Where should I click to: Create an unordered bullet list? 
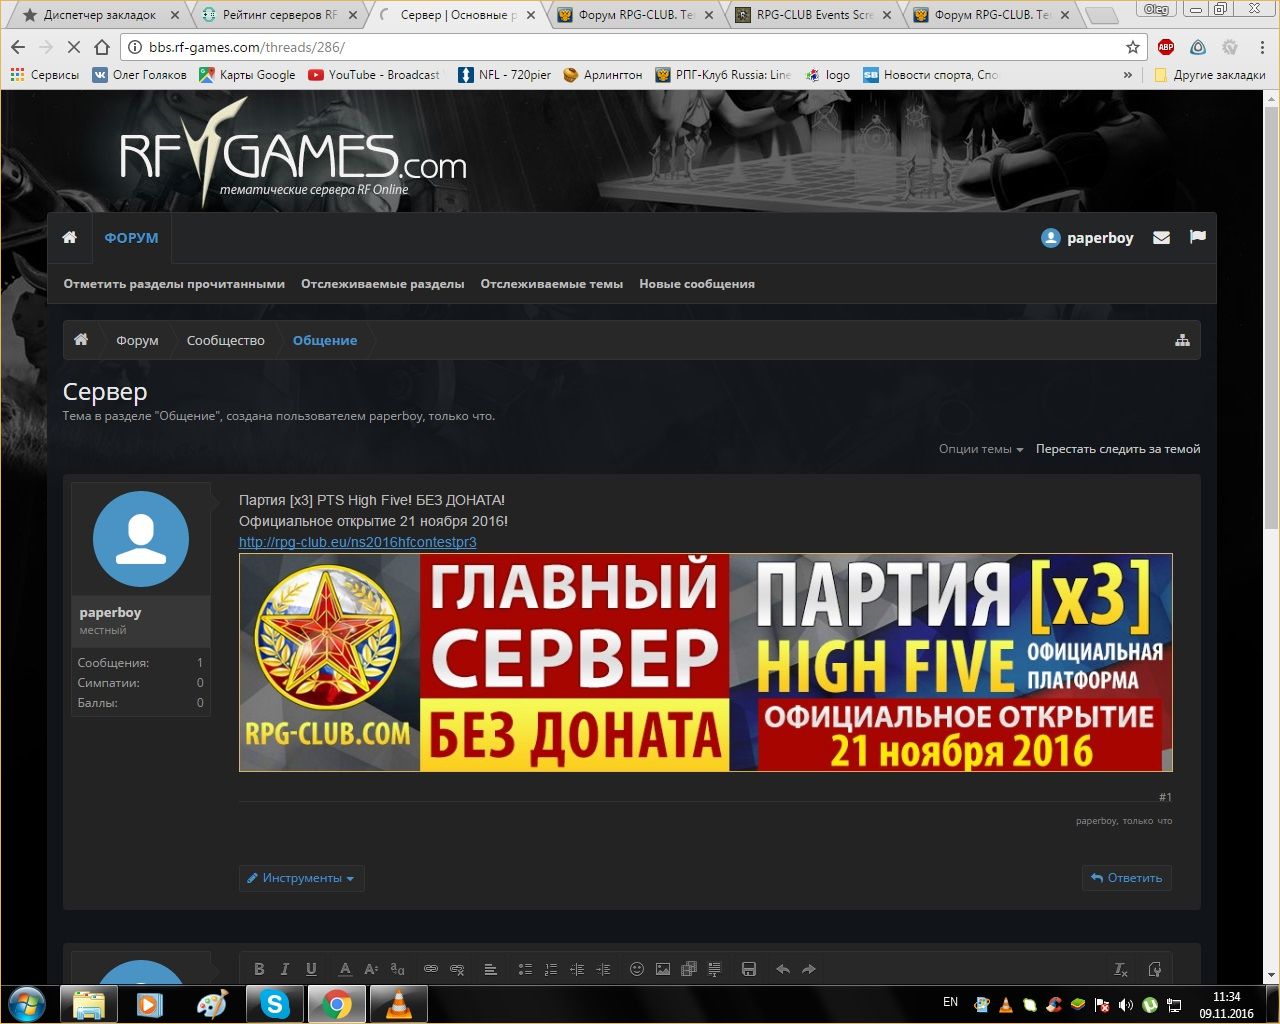point(525,969)
